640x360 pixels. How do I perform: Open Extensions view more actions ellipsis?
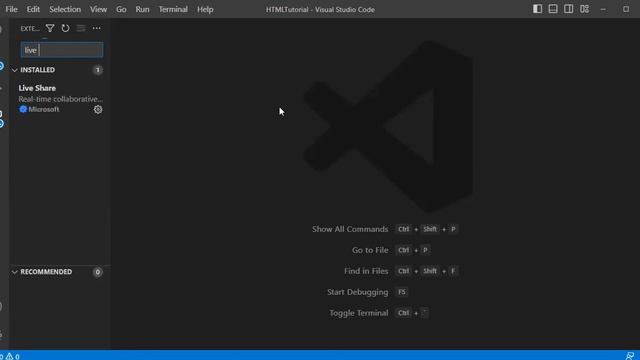pyautogui.click(x=96, y=28)
